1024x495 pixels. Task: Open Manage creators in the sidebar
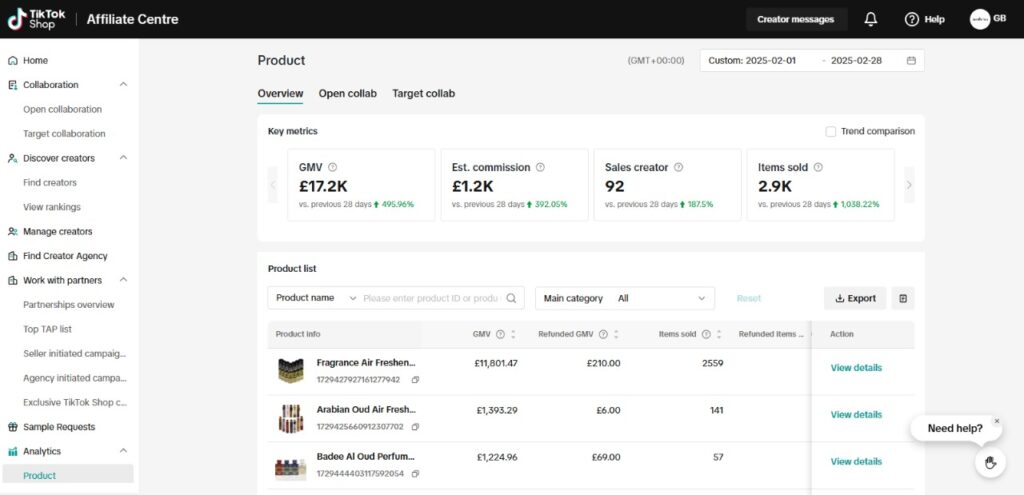tap(57, 232)
